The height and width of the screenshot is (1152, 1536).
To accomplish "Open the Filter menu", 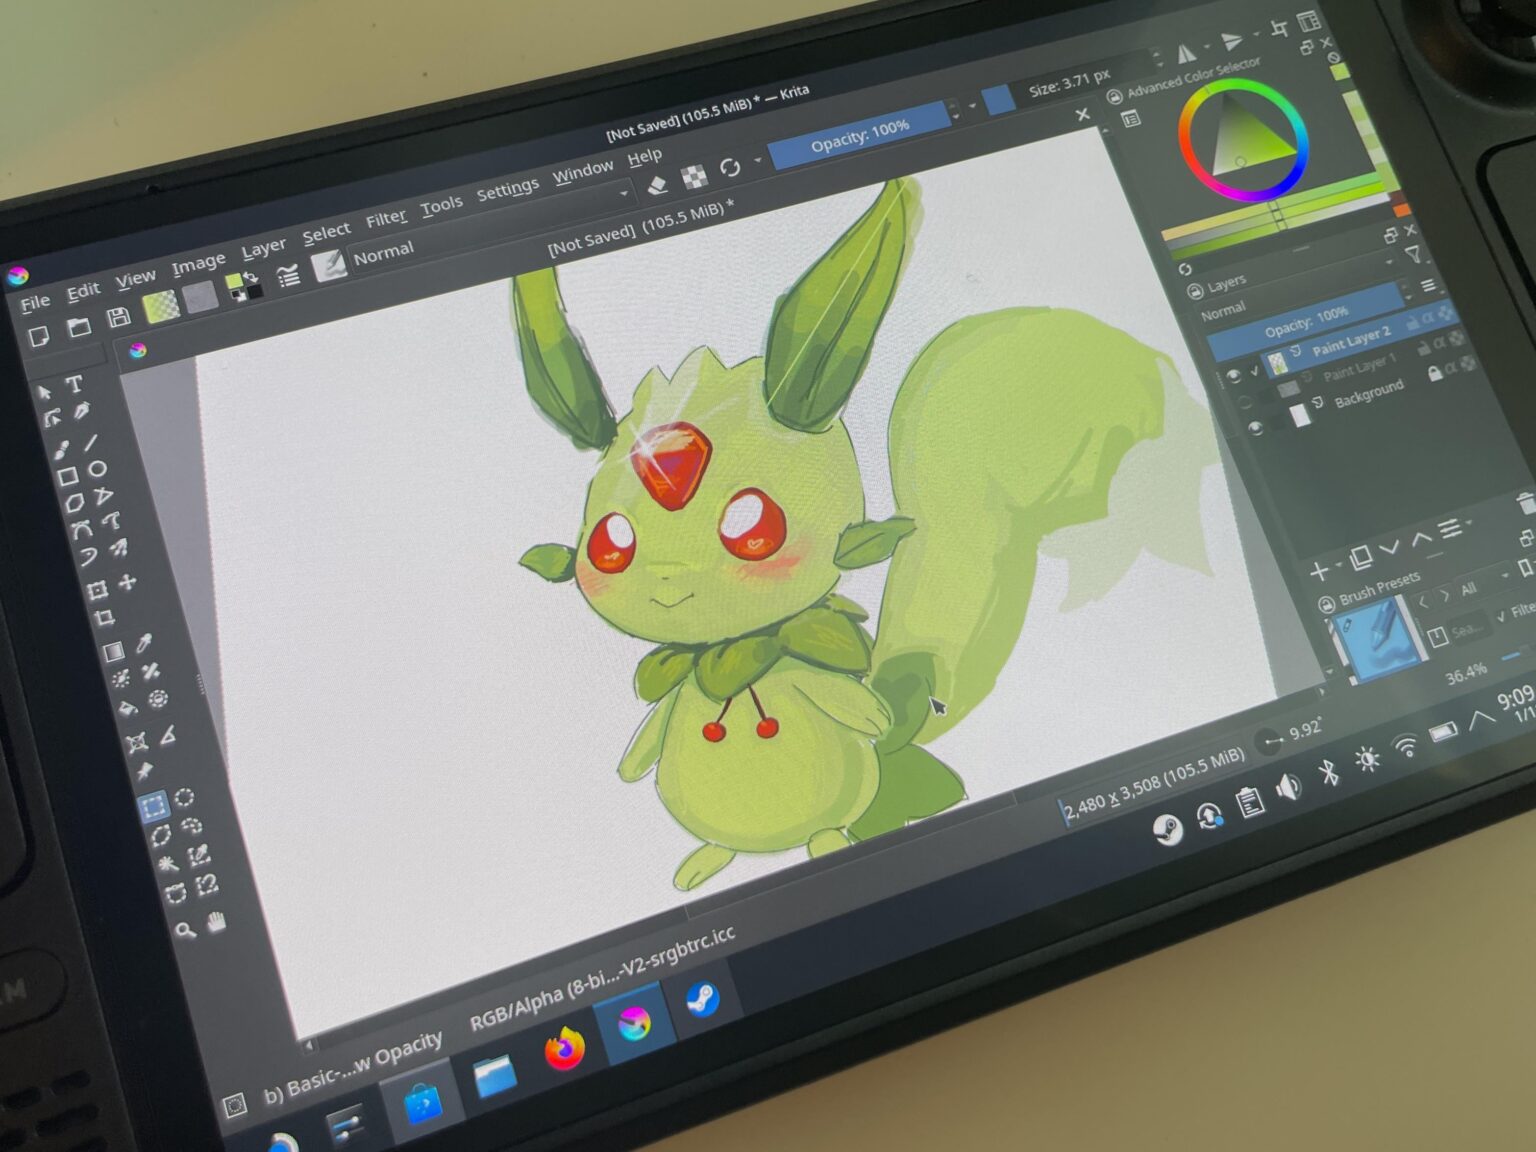I will click(x=388, y=215).
